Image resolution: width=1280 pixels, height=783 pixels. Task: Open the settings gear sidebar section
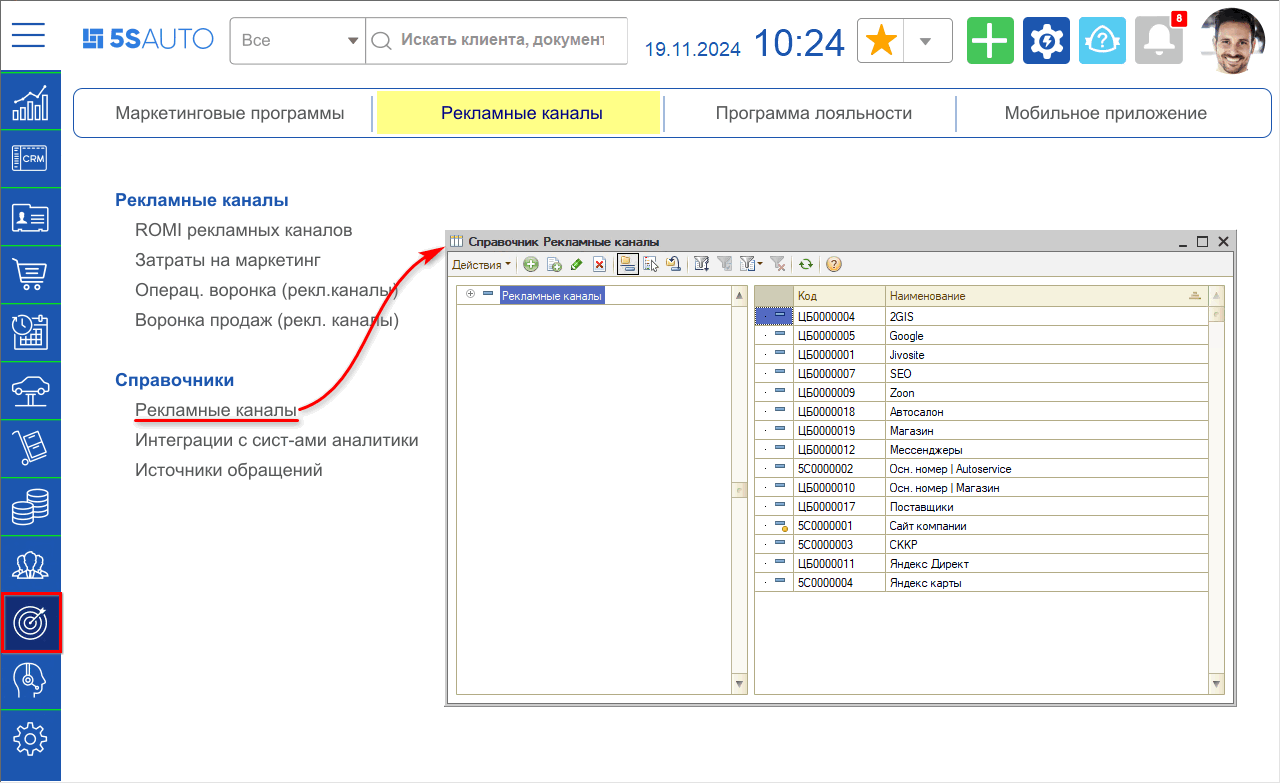[30, 739]
